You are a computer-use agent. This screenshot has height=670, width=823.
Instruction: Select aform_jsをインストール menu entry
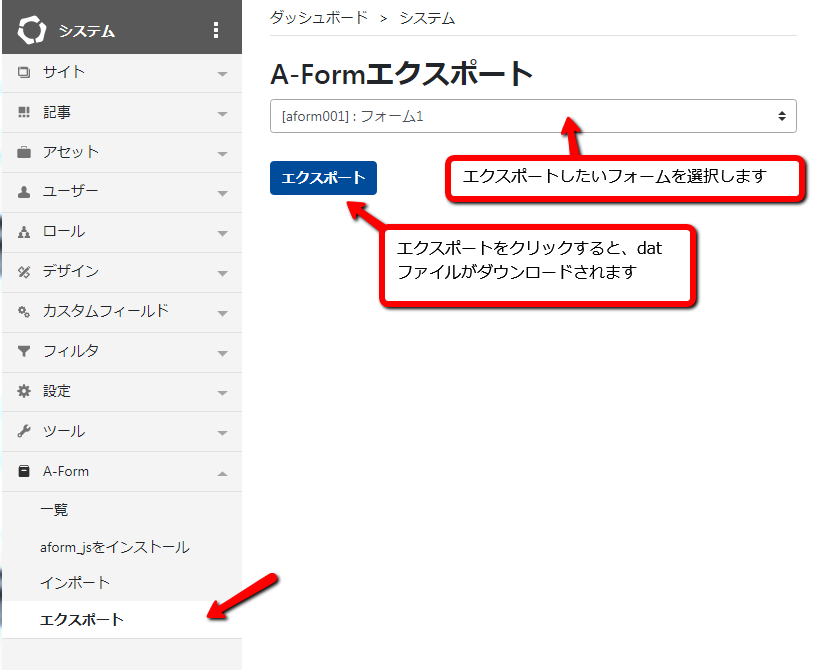[114, 547]
